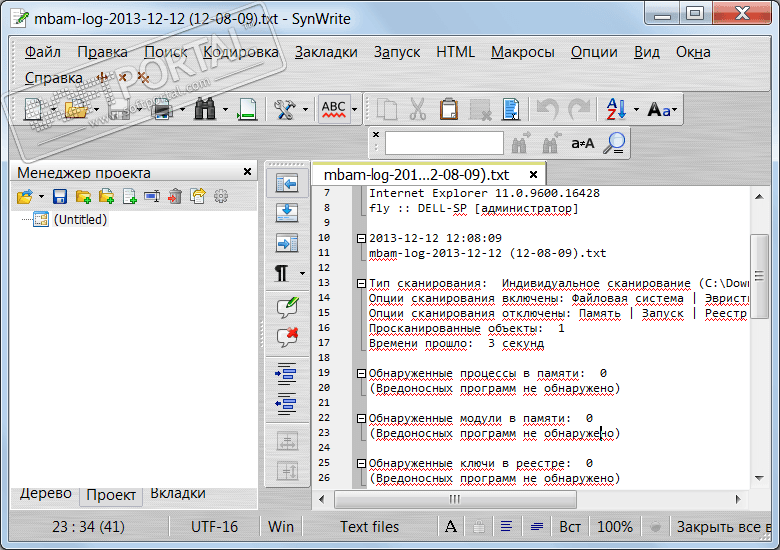Toggle case-sensitive a≠A search option
Image resolution: width=780 pixels, height=550 pixels.
(583, 144)
